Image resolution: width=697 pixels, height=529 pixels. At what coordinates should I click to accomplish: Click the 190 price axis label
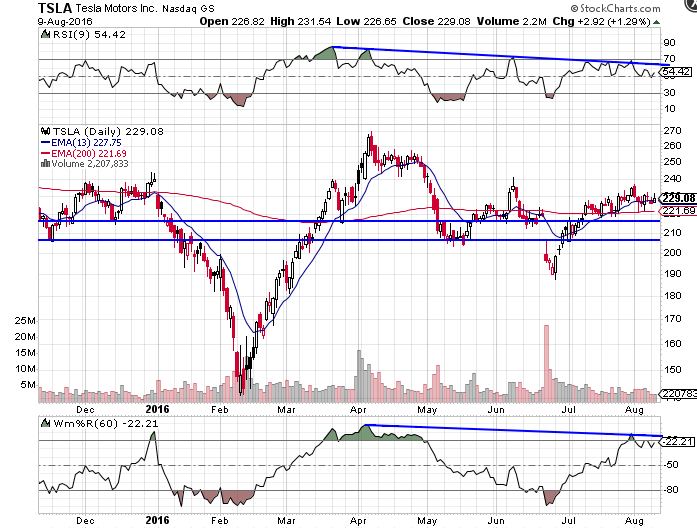pyautogui.click(x=673, y=273)
